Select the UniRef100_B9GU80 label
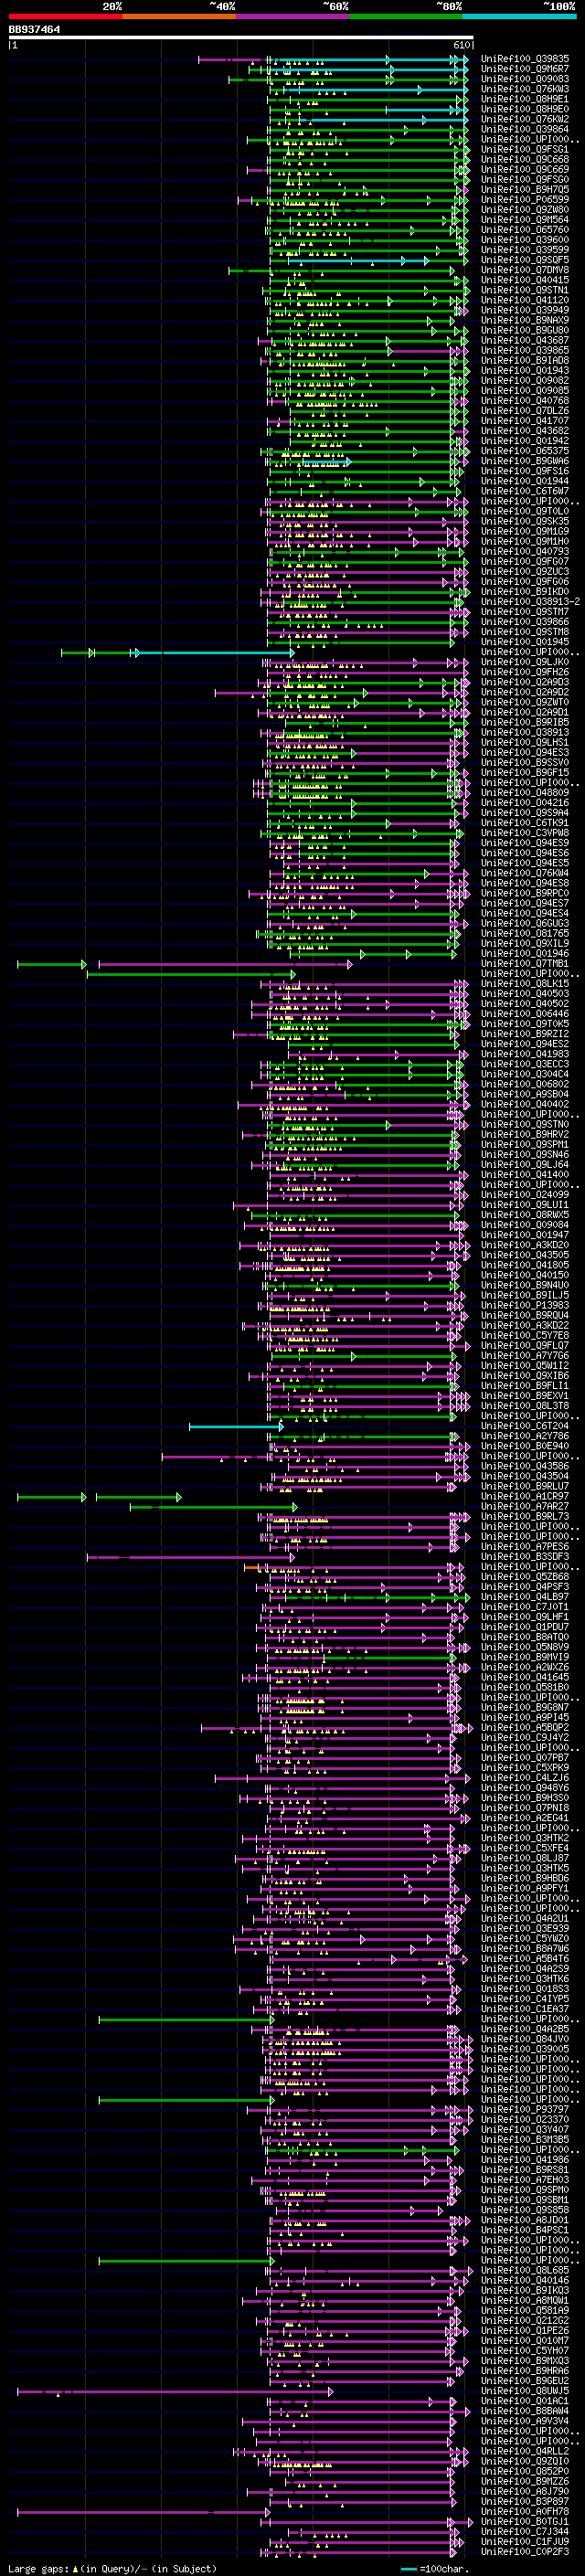 pyautogui.click(x=525, y=330)
